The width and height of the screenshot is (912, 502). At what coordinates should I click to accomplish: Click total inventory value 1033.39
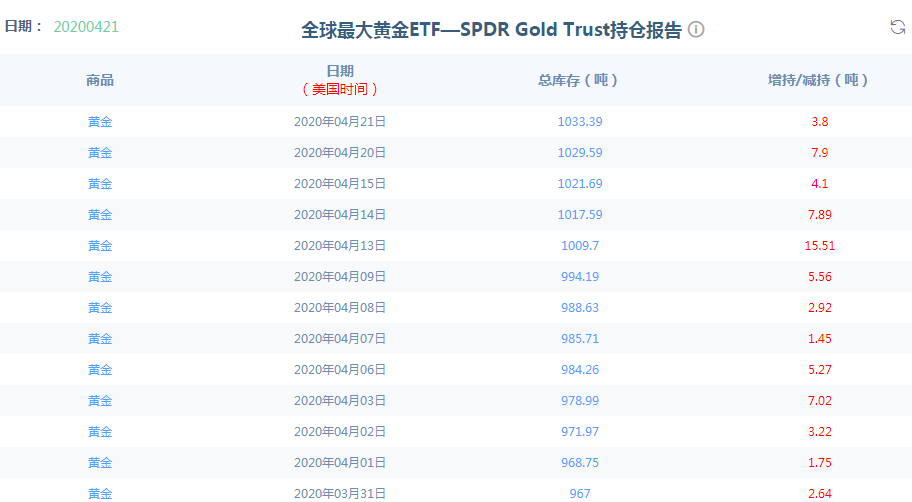coord(580,122)
